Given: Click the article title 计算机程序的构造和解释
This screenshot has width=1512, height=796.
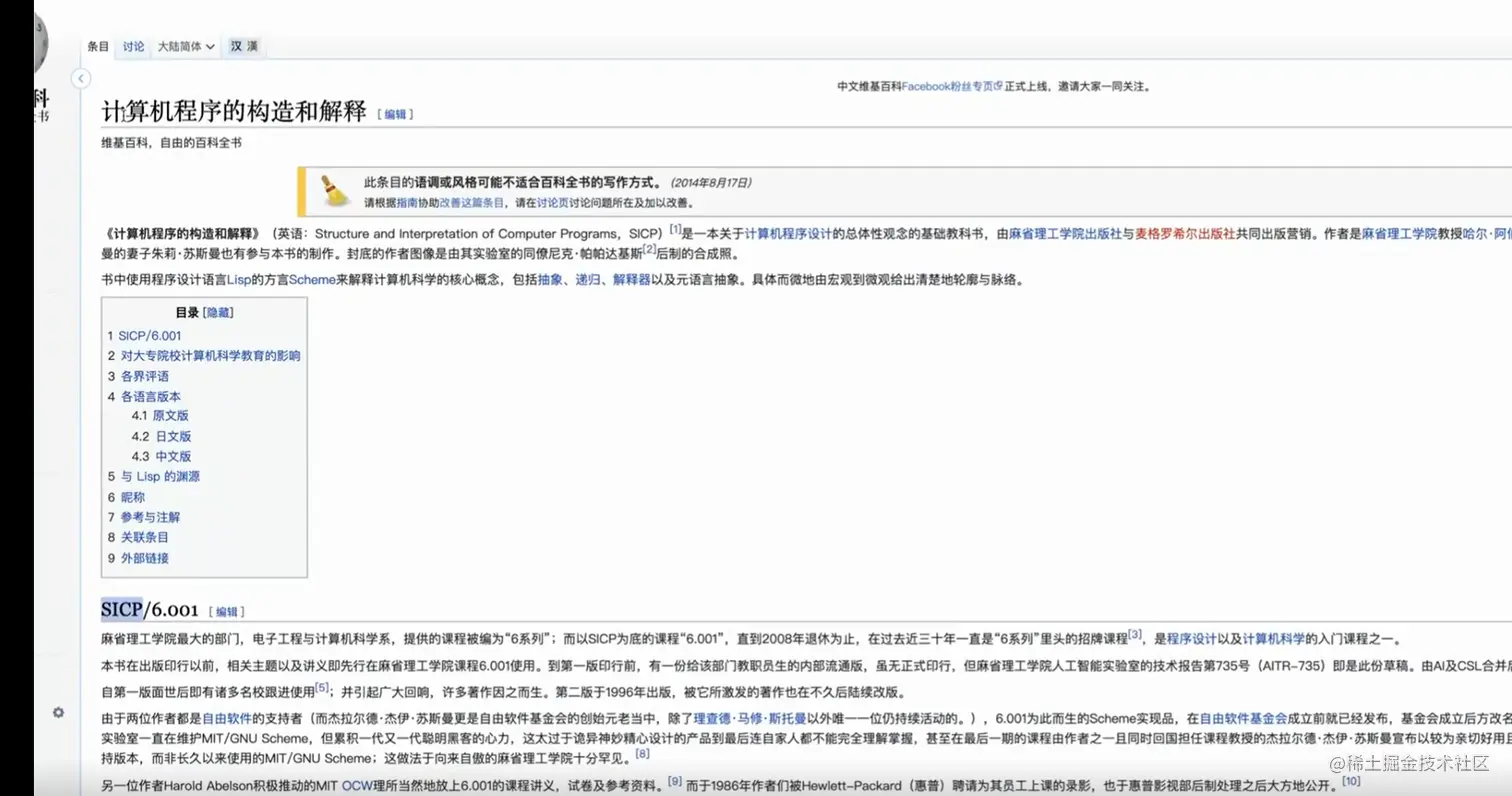Looking at the screenshot, I should coord(234,111).
